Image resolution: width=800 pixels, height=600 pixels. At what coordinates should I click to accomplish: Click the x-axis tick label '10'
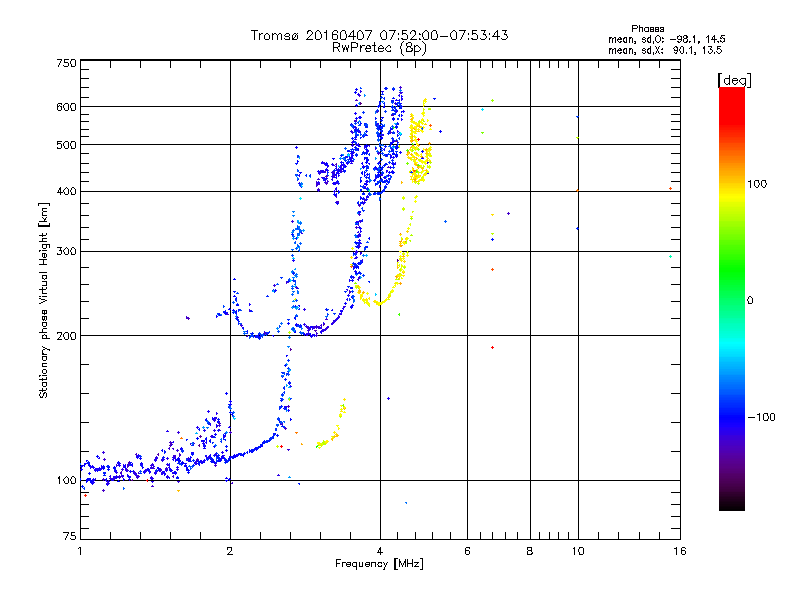(x=578, y=551)
